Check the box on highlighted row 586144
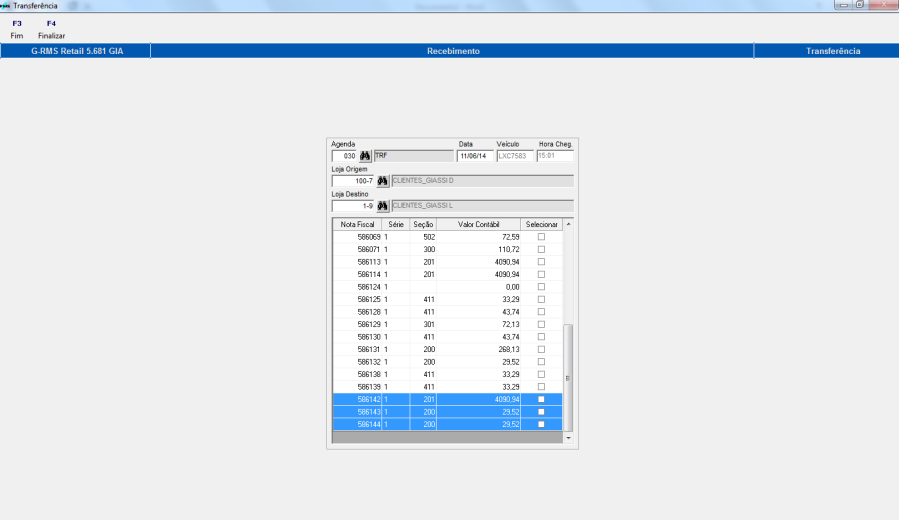Screen dimensions: 899x520 click(x=541, y=424)
